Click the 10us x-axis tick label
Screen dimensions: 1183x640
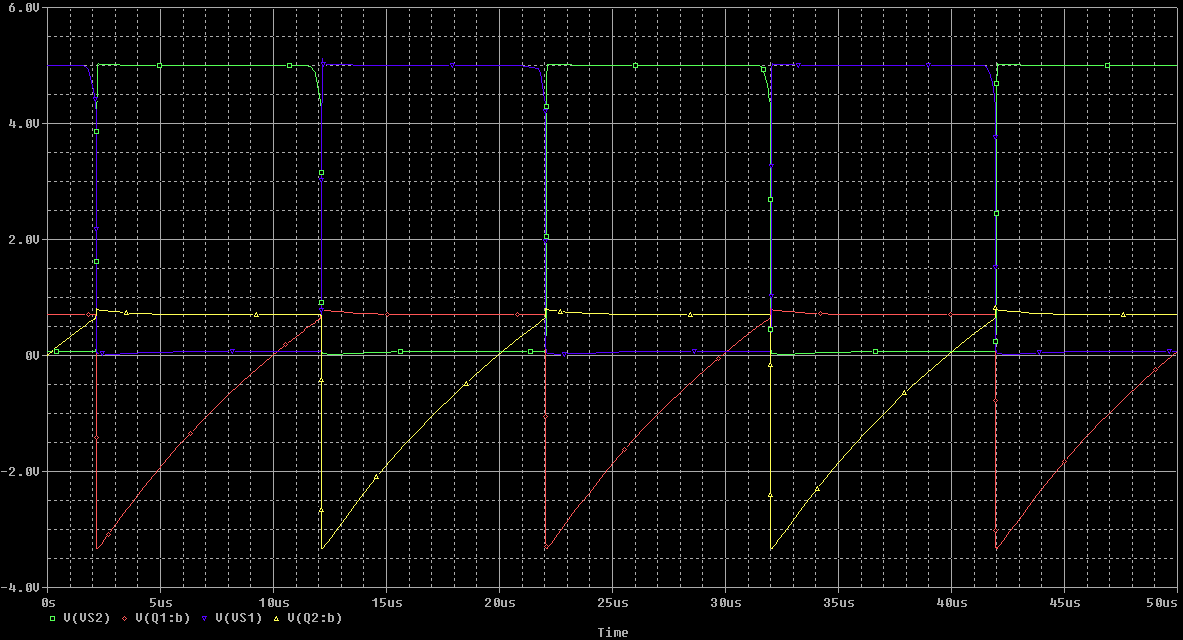click(273, 603)
